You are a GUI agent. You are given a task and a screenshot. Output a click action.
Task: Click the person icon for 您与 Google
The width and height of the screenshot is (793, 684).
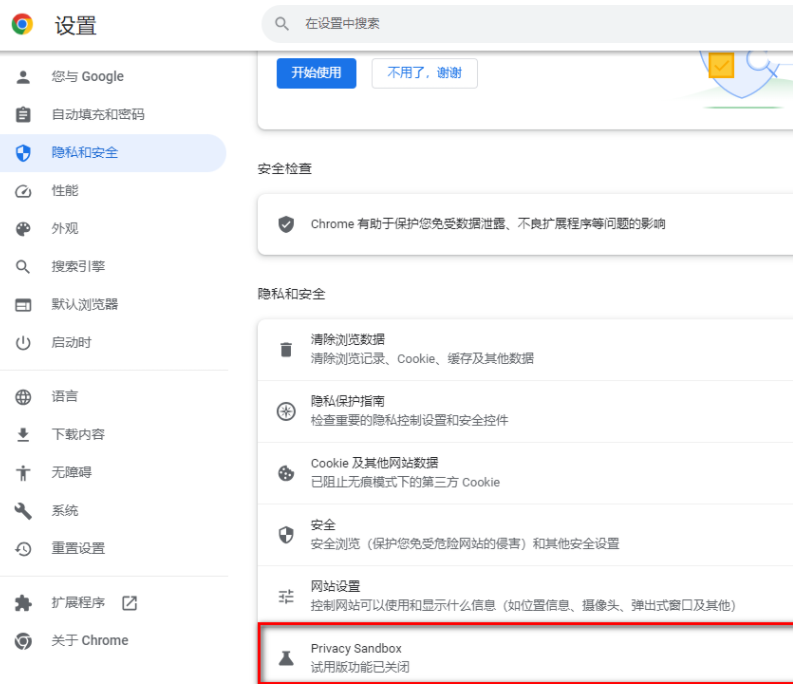[x=23, y=77]
